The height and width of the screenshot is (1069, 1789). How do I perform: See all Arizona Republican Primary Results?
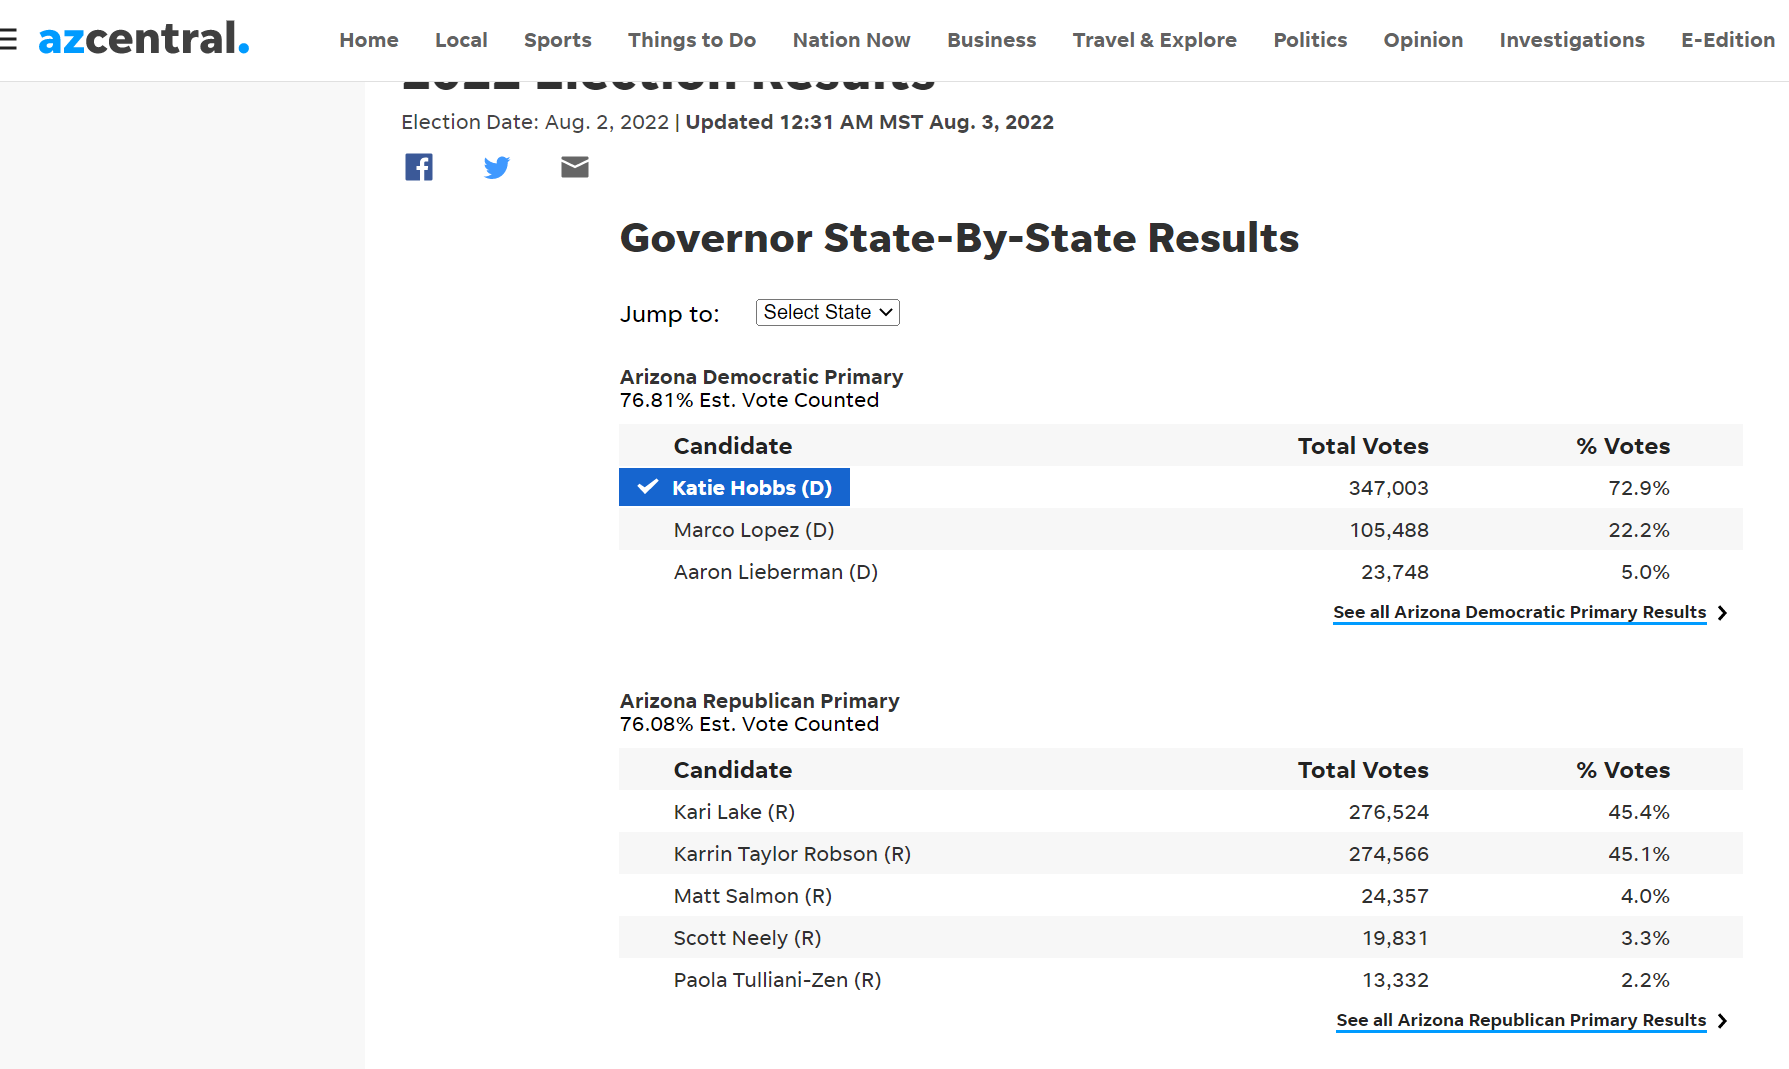click(1521, 1020)
